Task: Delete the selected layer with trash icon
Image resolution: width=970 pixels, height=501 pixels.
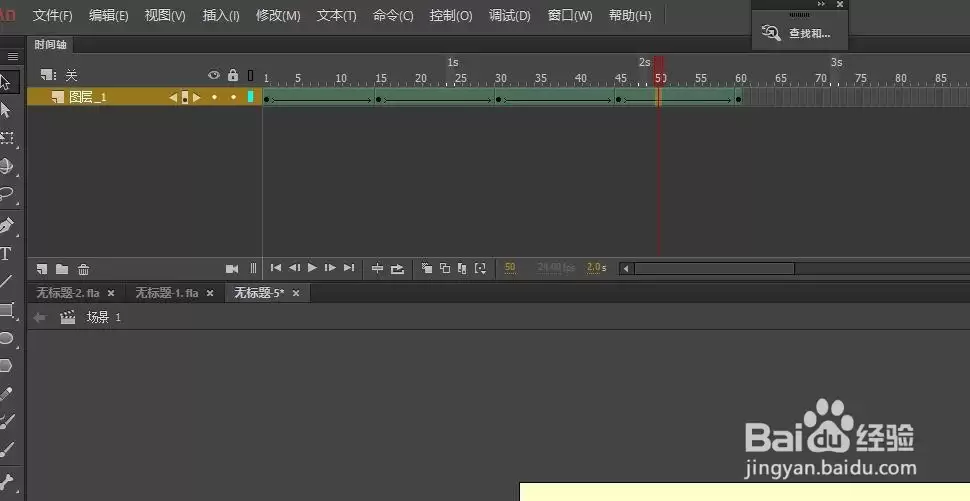Action: [x=84, y=269]
